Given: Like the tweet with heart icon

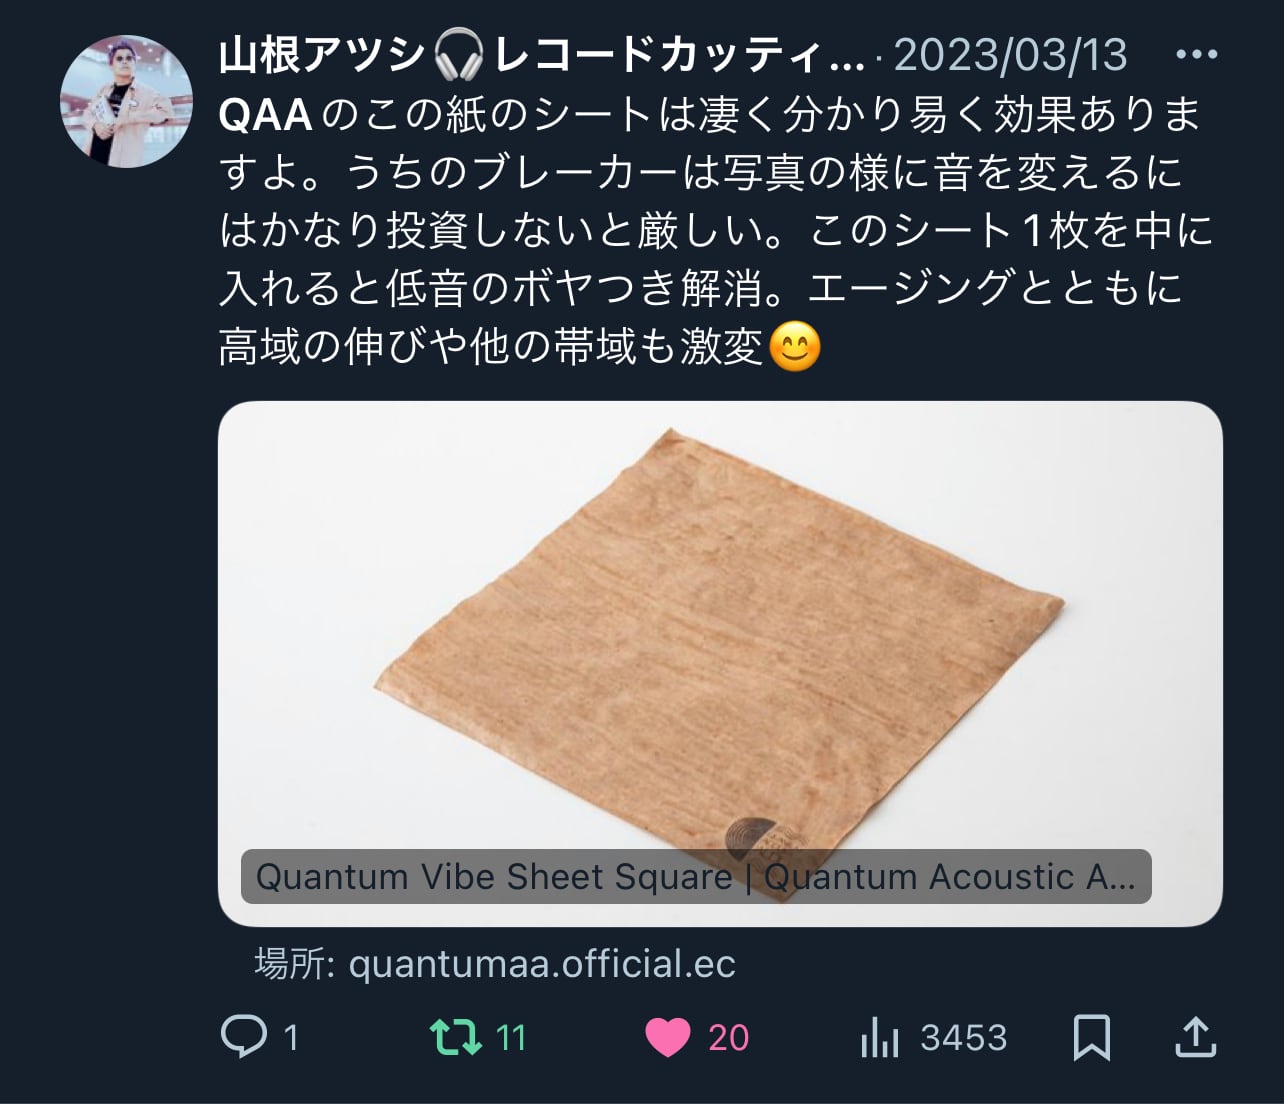Looking at the screenshot, I should 668,1037.
